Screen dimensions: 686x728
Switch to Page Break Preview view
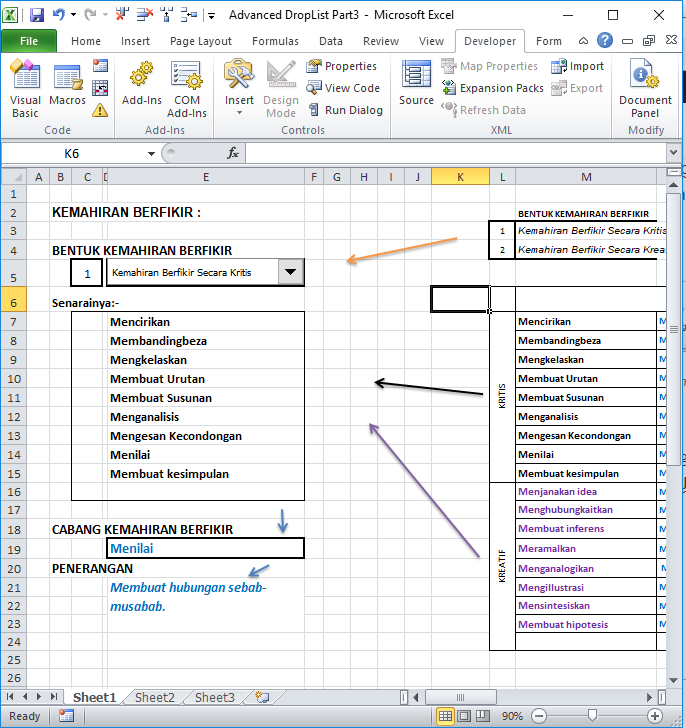tap(484, 716)
